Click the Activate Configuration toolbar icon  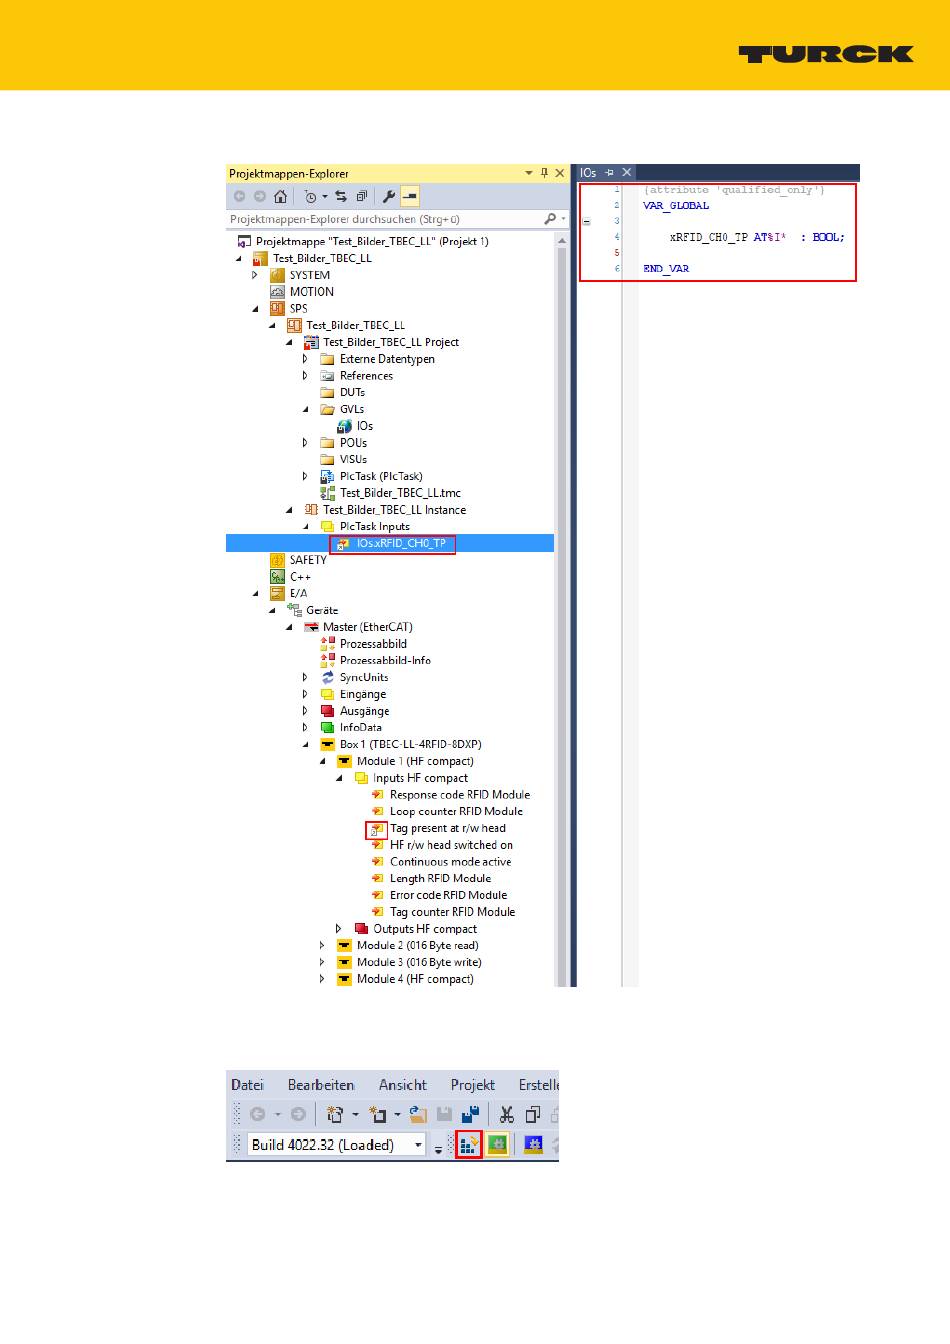468,1144
